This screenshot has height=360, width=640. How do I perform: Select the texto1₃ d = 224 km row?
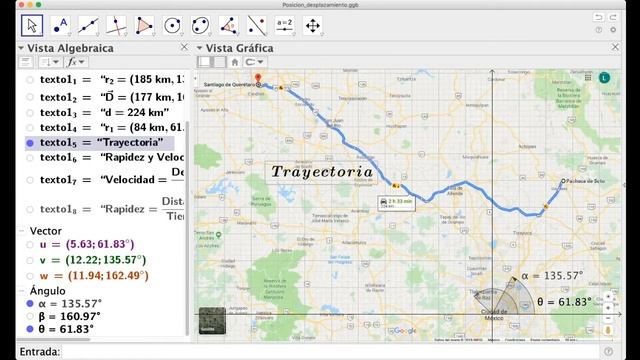[104, 113]
